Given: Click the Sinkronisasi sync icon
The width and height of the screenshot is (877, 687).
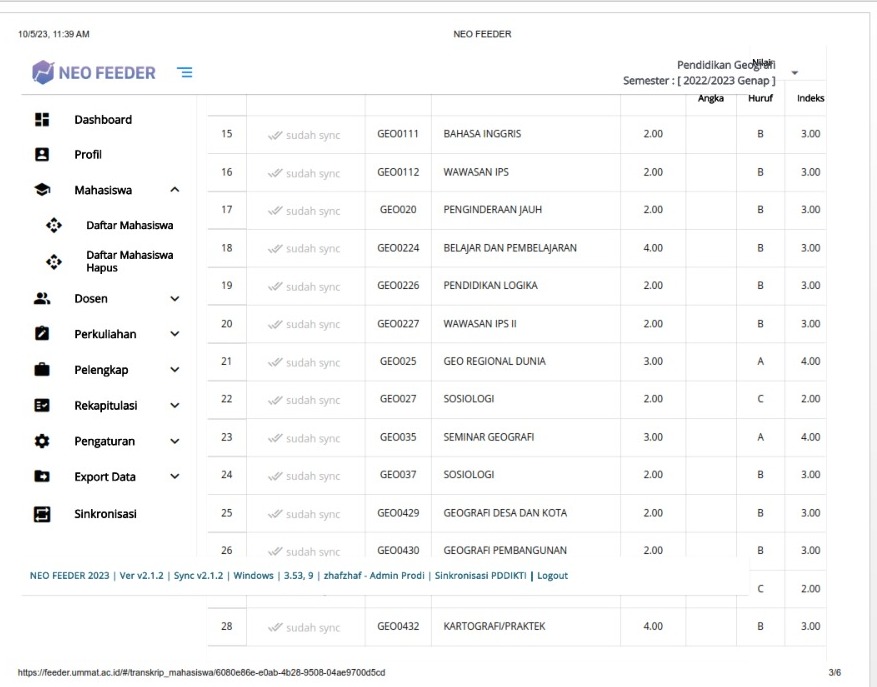Looking at the screenshot, I should (x=42, y=514).
